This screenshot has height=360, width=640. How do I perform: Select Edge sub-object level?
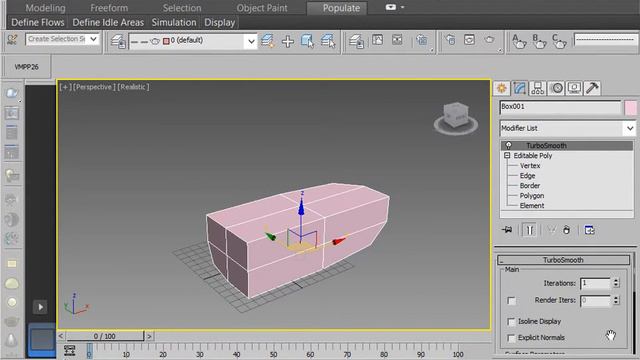pos(527,176)
